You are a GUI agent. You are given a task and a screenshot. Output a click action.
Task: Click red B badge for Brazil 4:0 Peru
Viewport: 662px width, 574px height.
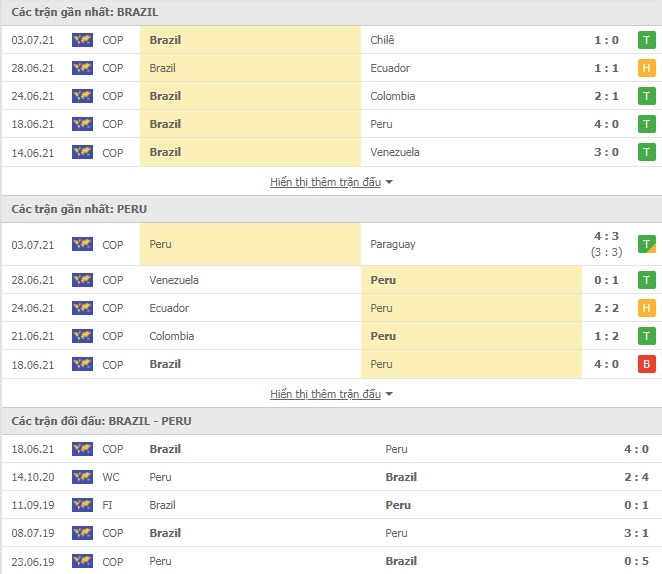646,364
